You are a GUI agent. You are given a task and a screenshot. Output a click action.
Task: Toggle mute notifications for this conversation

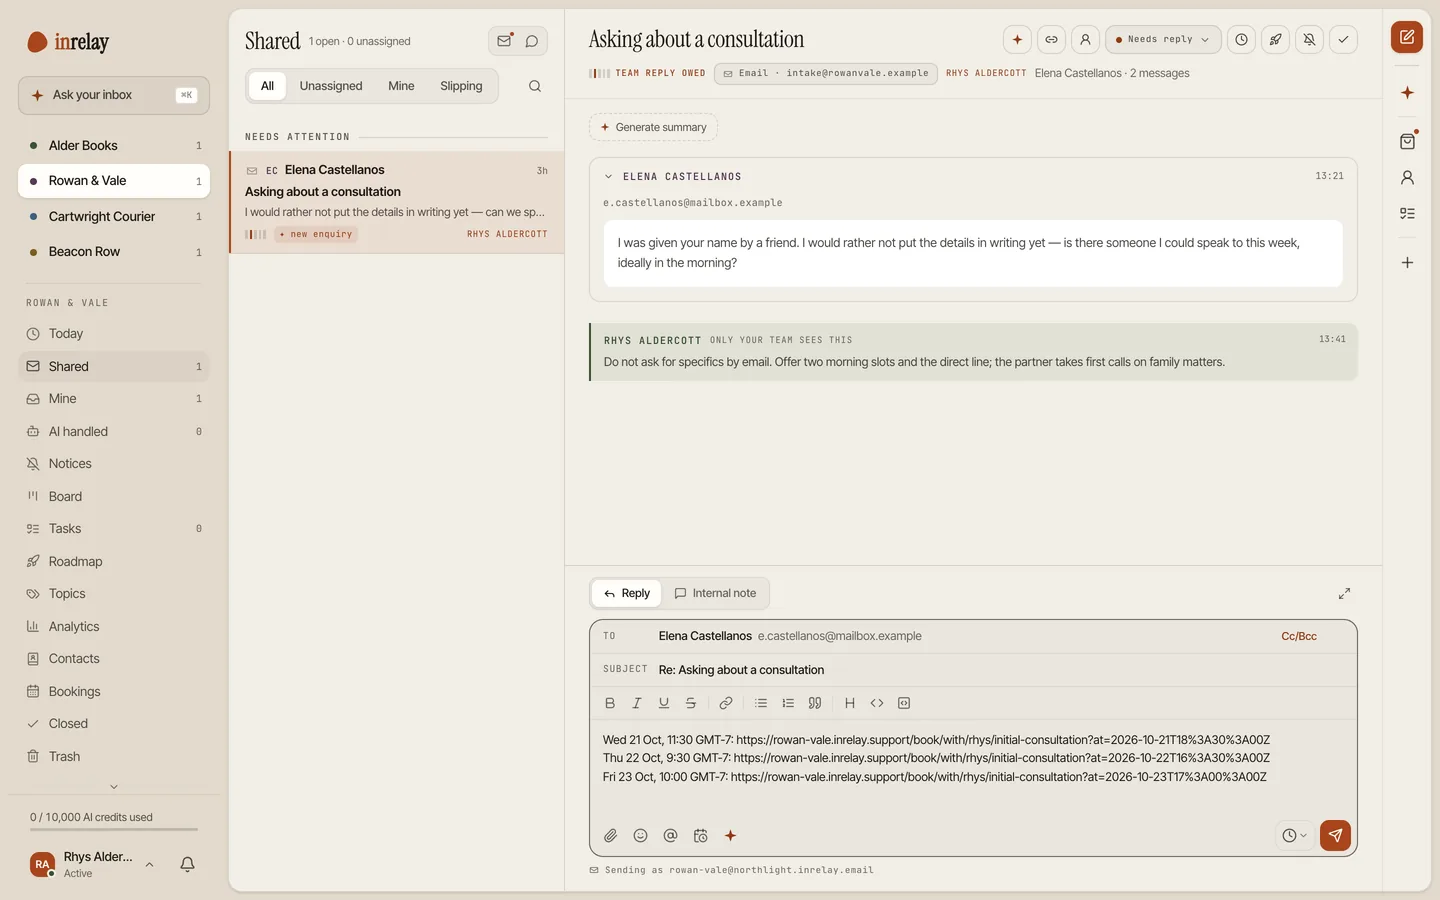(x=1309, y=40)
